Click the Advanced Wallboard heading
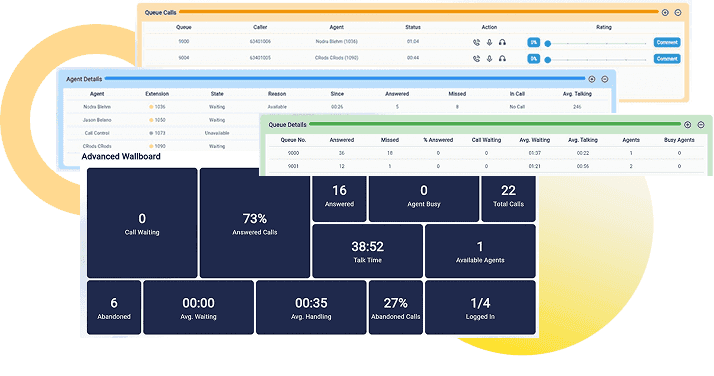 (x=121, y=156)
